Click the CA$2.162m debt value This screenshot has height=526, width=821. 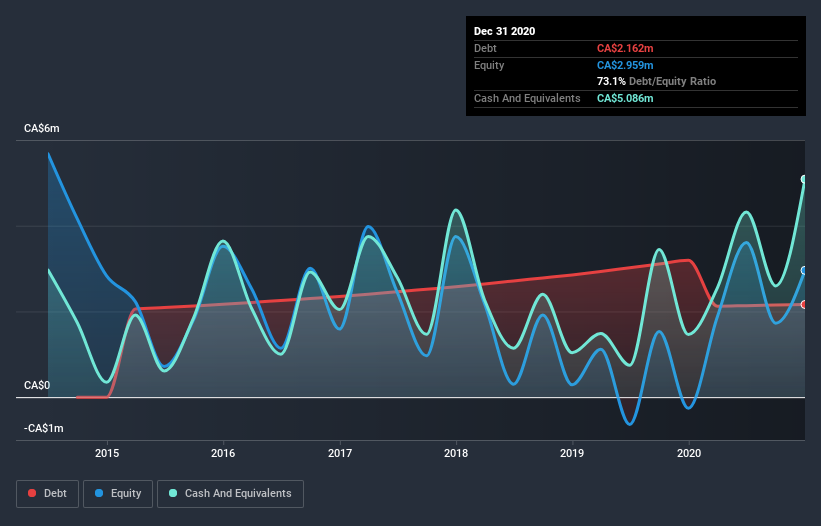pos(625,48)
